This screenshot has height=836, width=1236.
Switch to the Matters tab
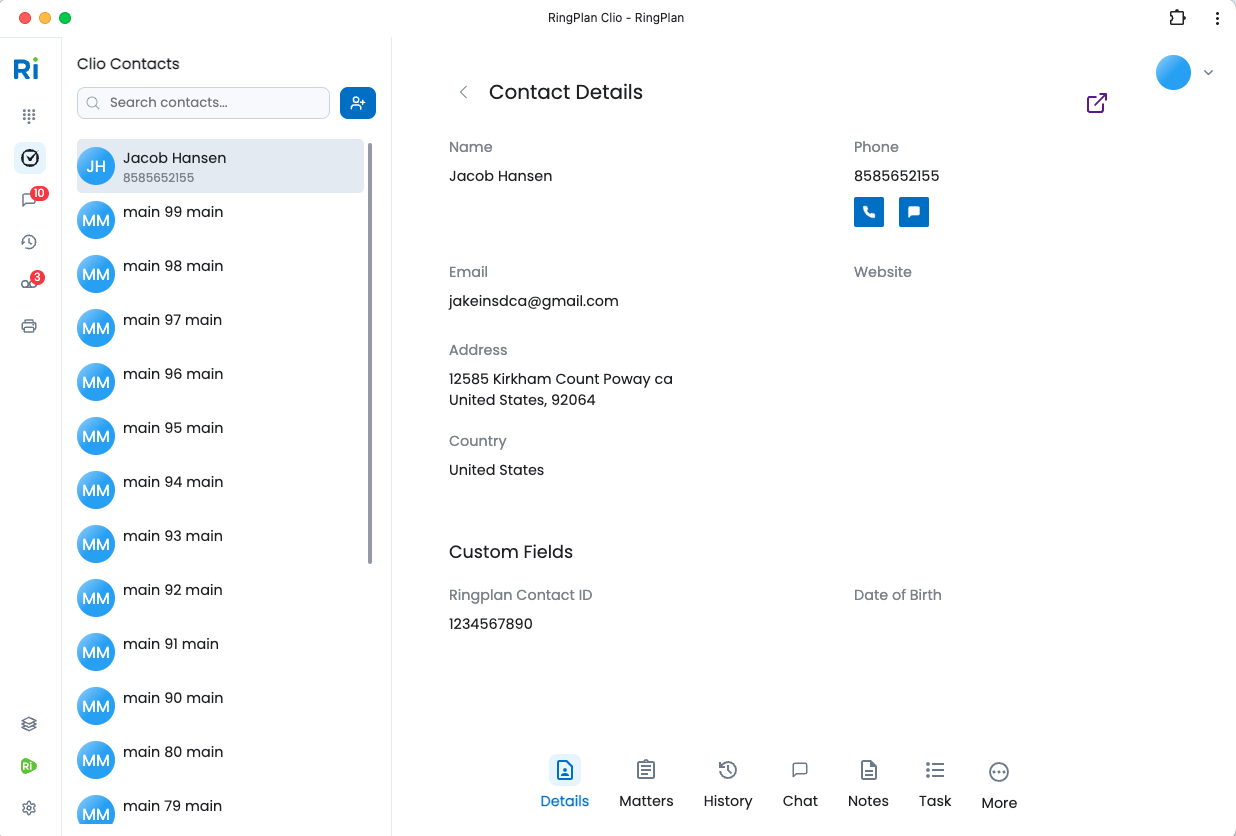[x=646, y=782]
